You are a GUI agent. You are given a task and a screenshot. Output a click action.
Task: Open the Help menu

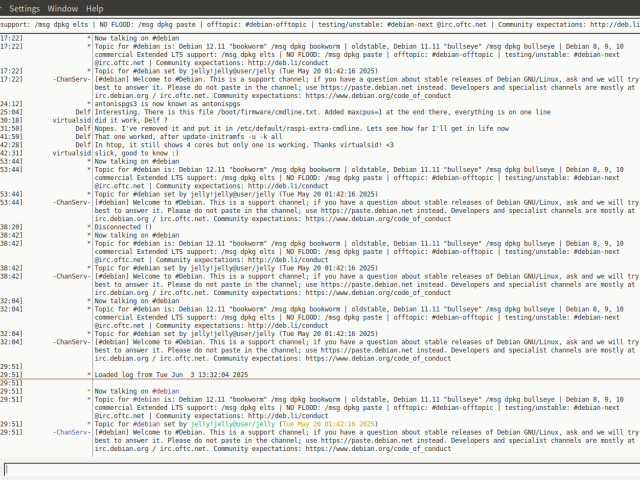click(95, 9)
